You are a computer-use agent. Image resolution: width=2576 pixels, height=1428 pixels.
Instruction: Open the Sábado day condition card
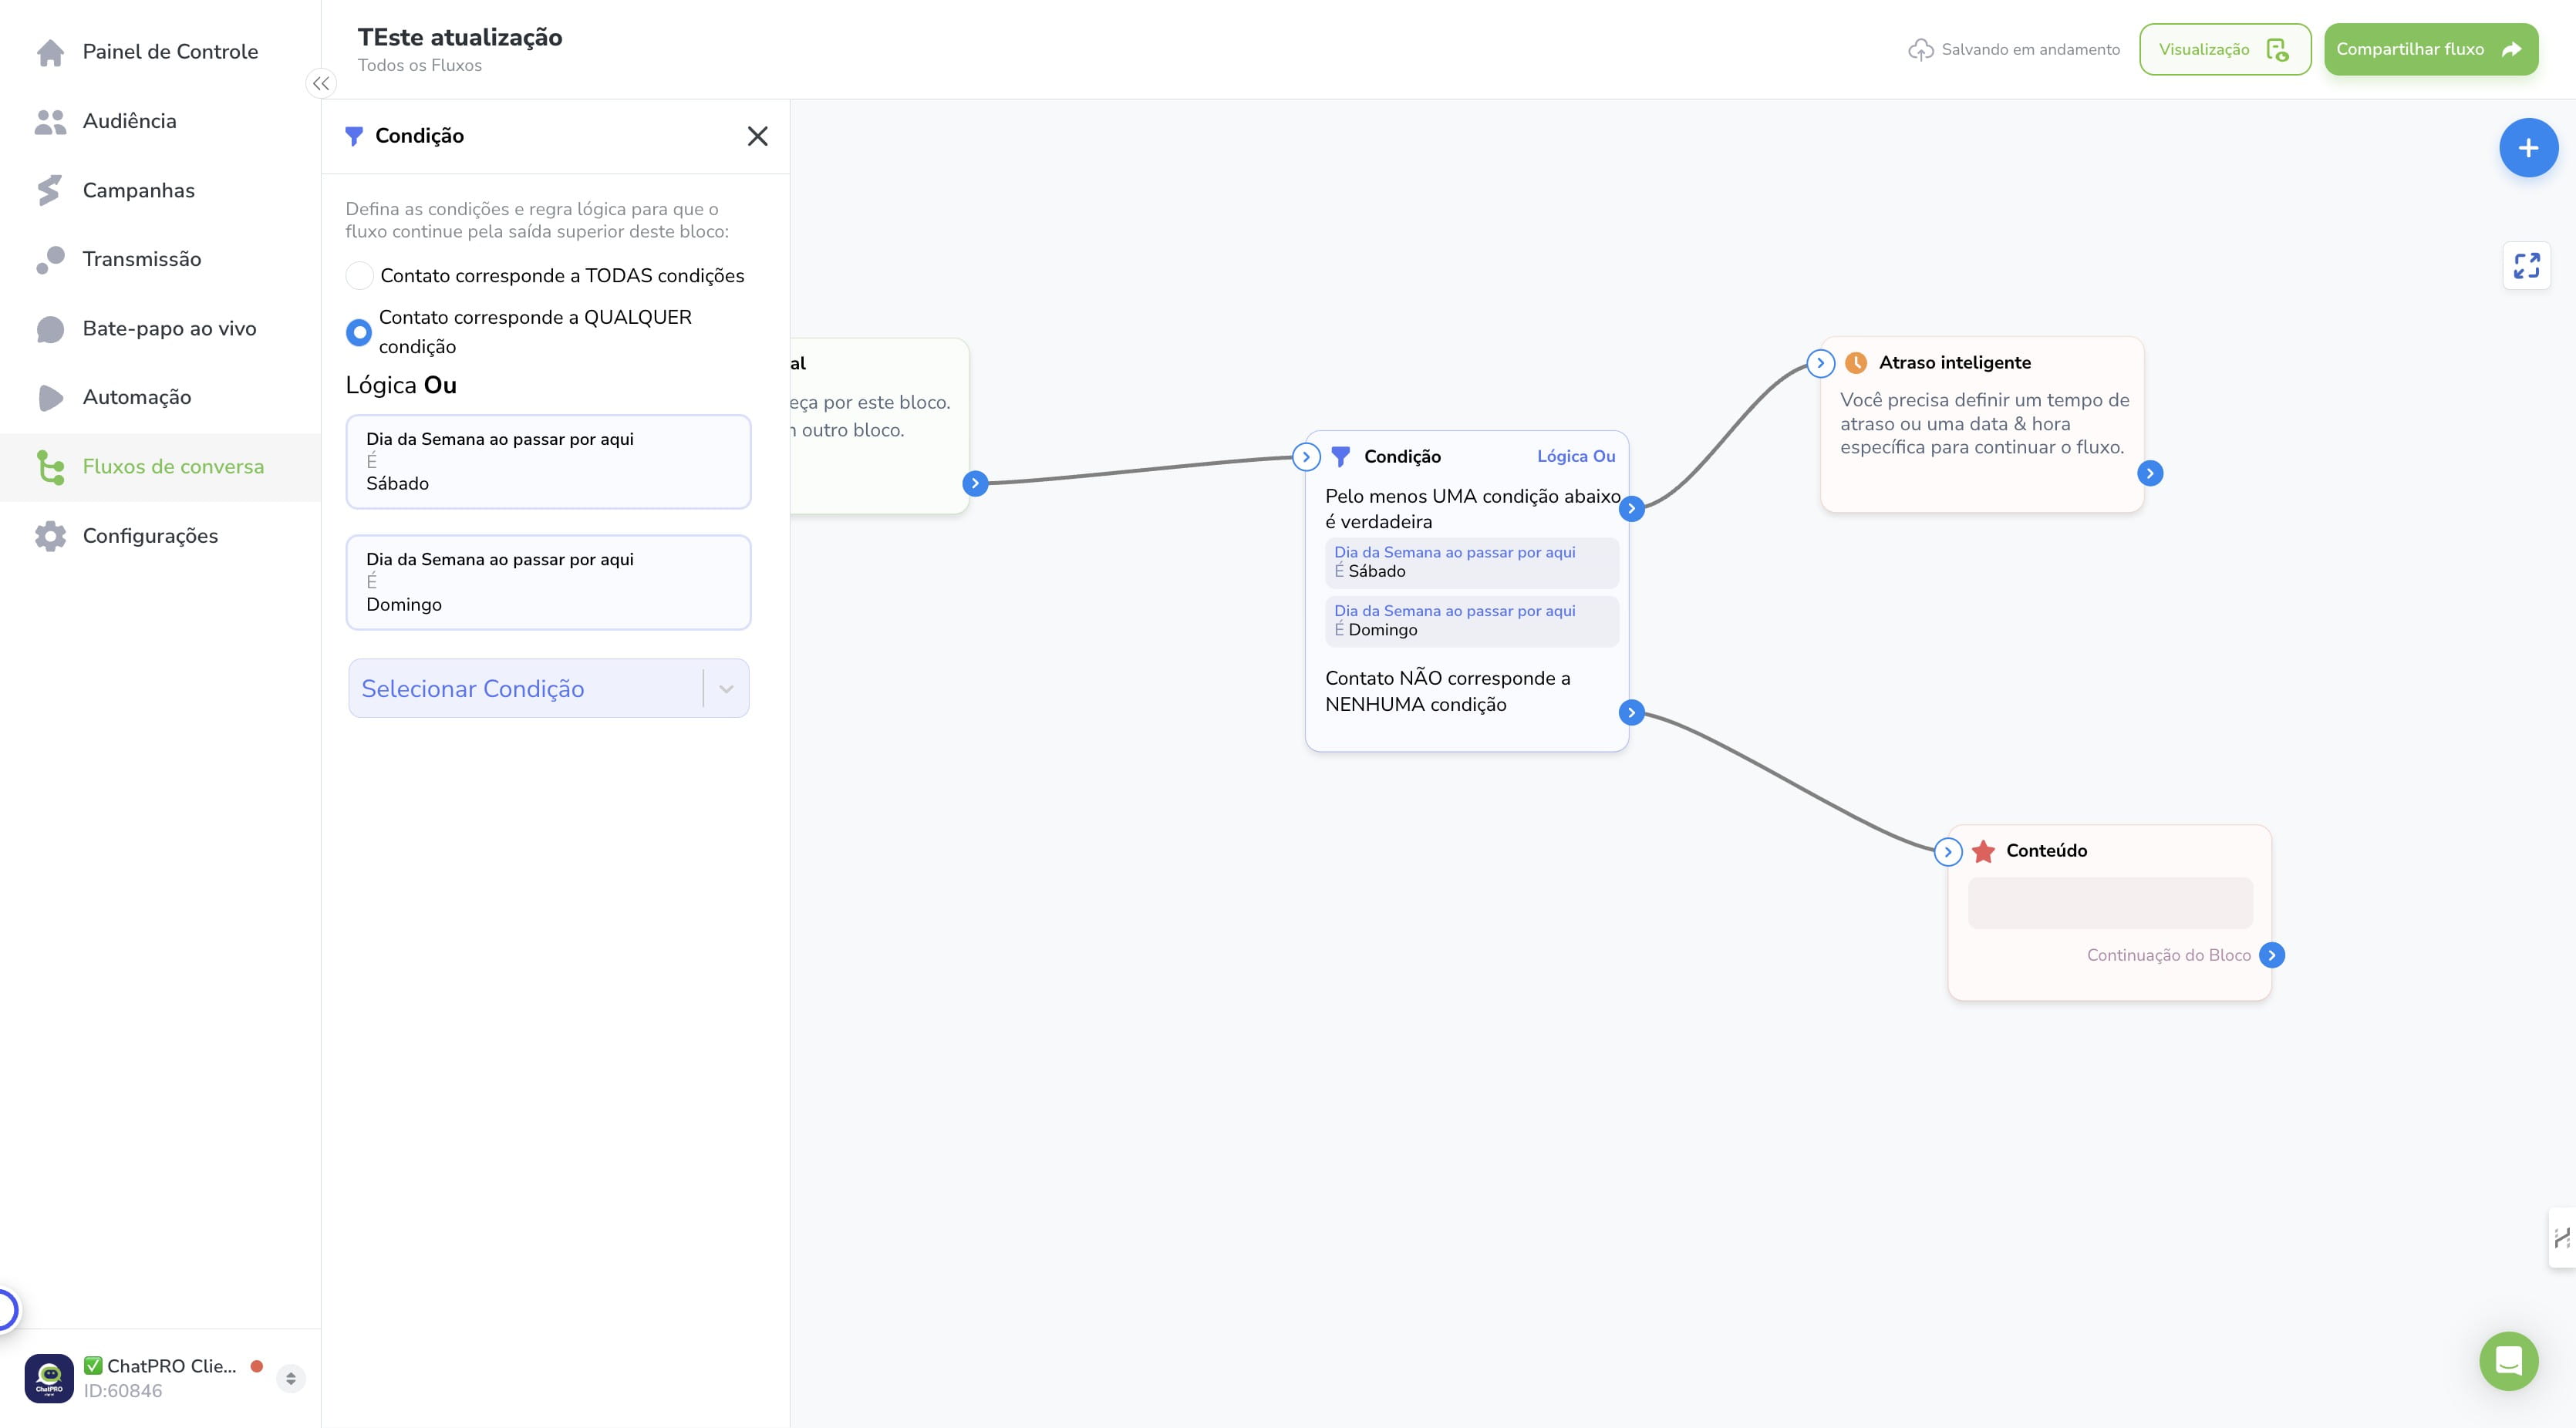[548, 462]
